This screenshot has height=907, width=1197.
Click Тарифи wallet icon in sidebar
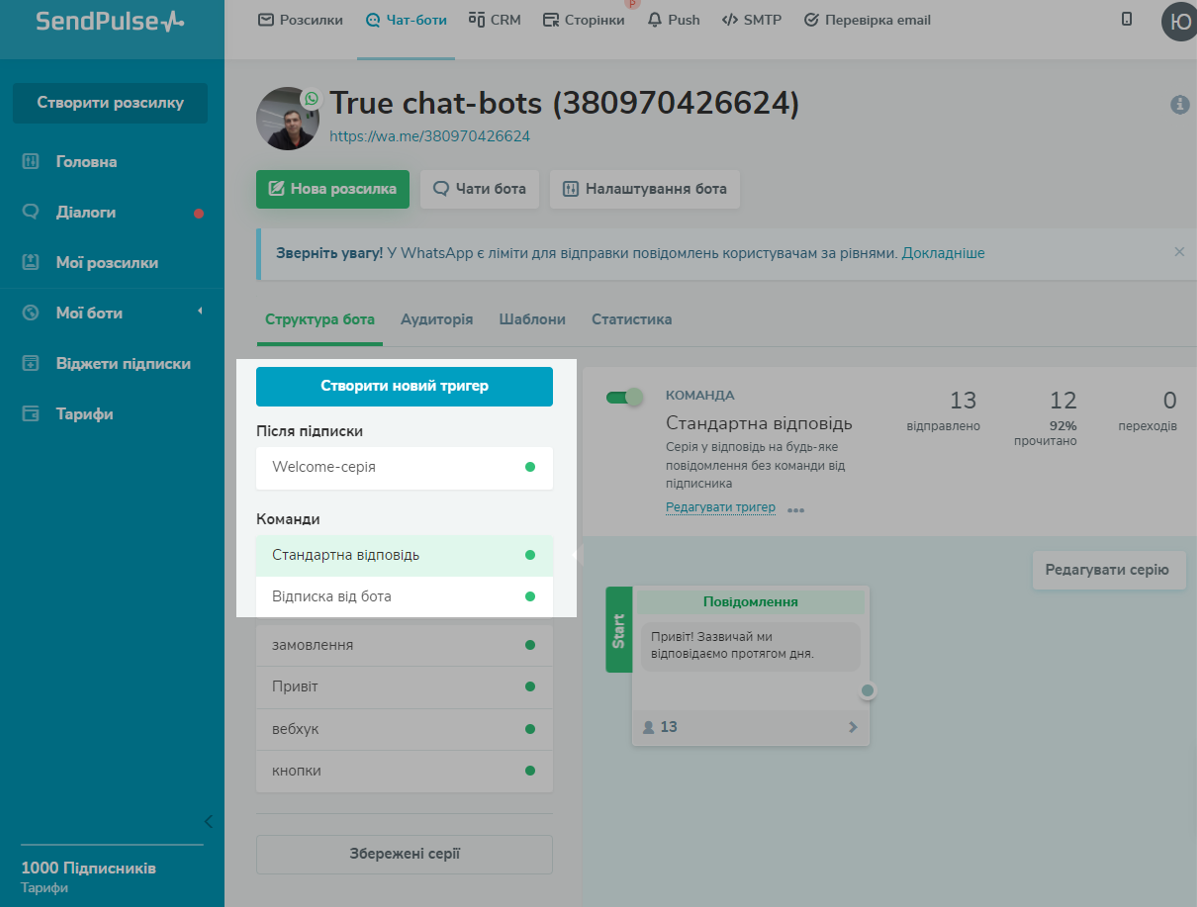click(31, 413)
